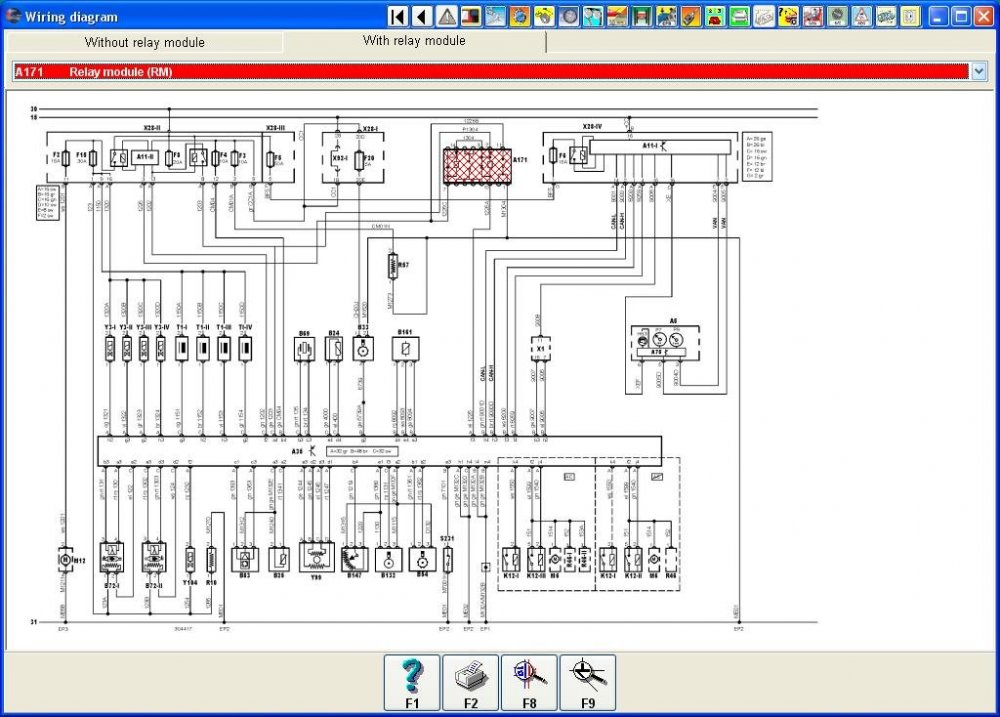Viewport: 1000px width, 717px height.
Task: Open the red telephone toolbar icon
Action: pos(716,17)
